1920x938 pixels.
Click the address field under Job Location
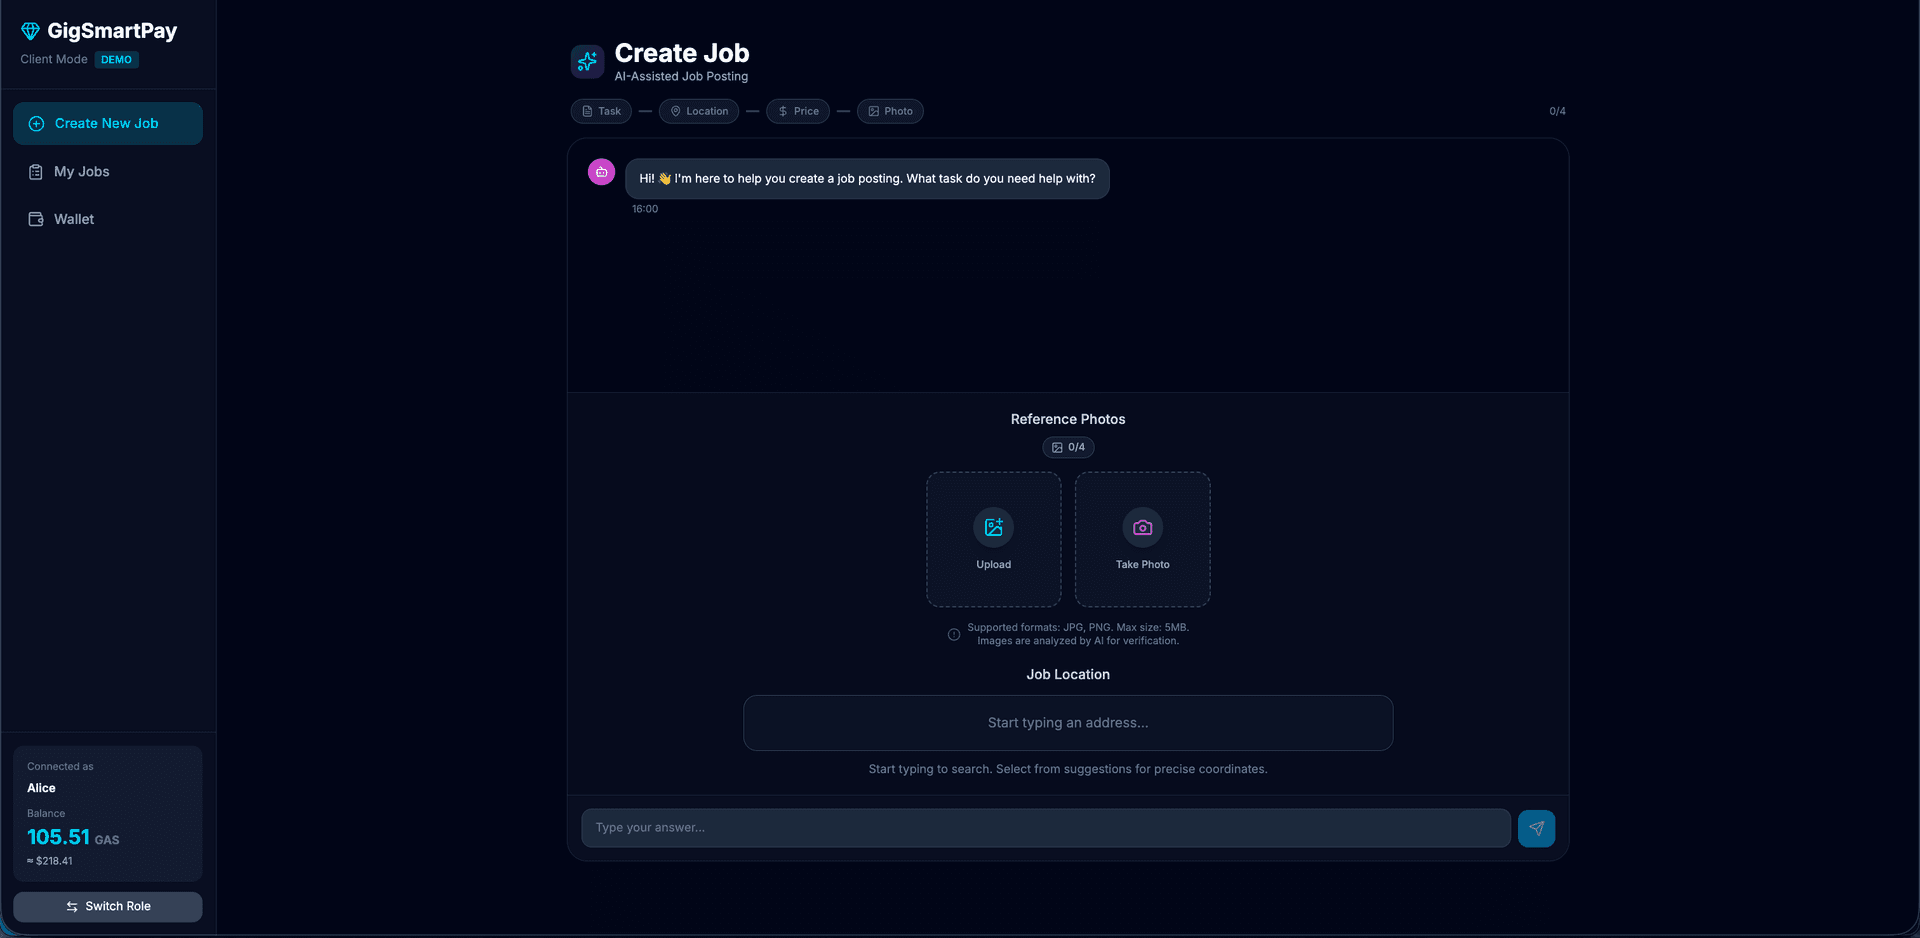[1067, 723]
